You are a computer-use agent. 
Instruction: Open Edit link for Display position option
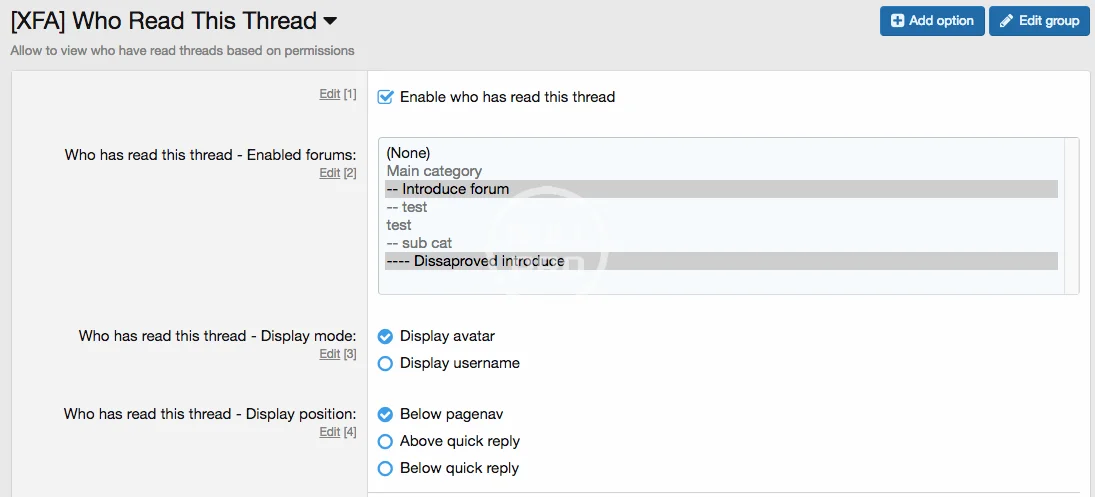tap(329, 432)
